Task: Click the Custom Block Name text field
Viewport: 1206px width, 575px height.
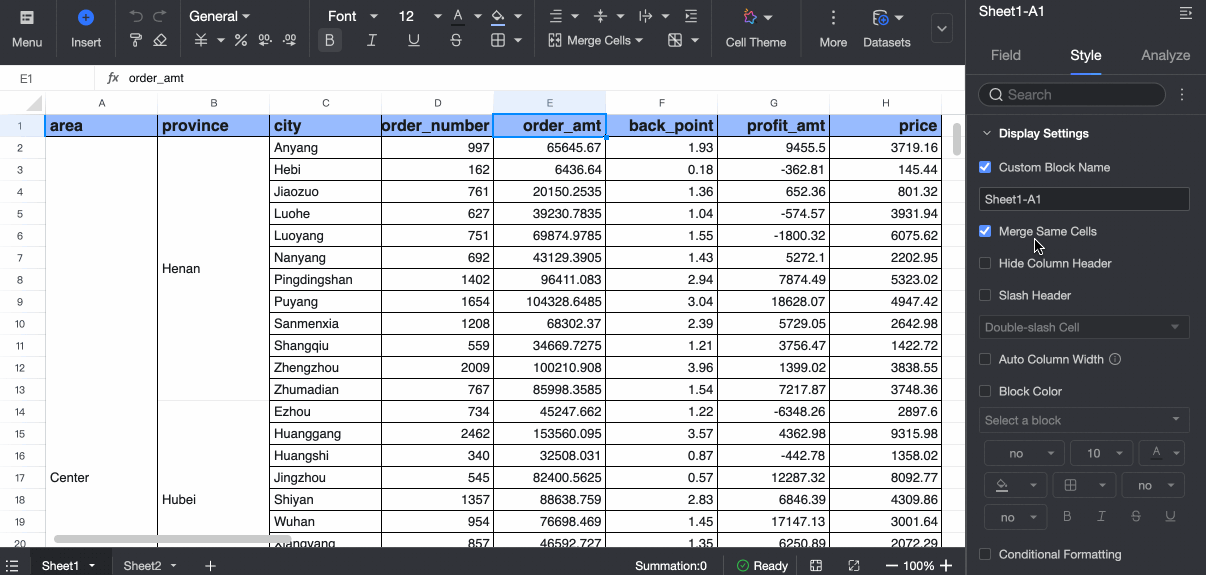Action: [1084, 199]
